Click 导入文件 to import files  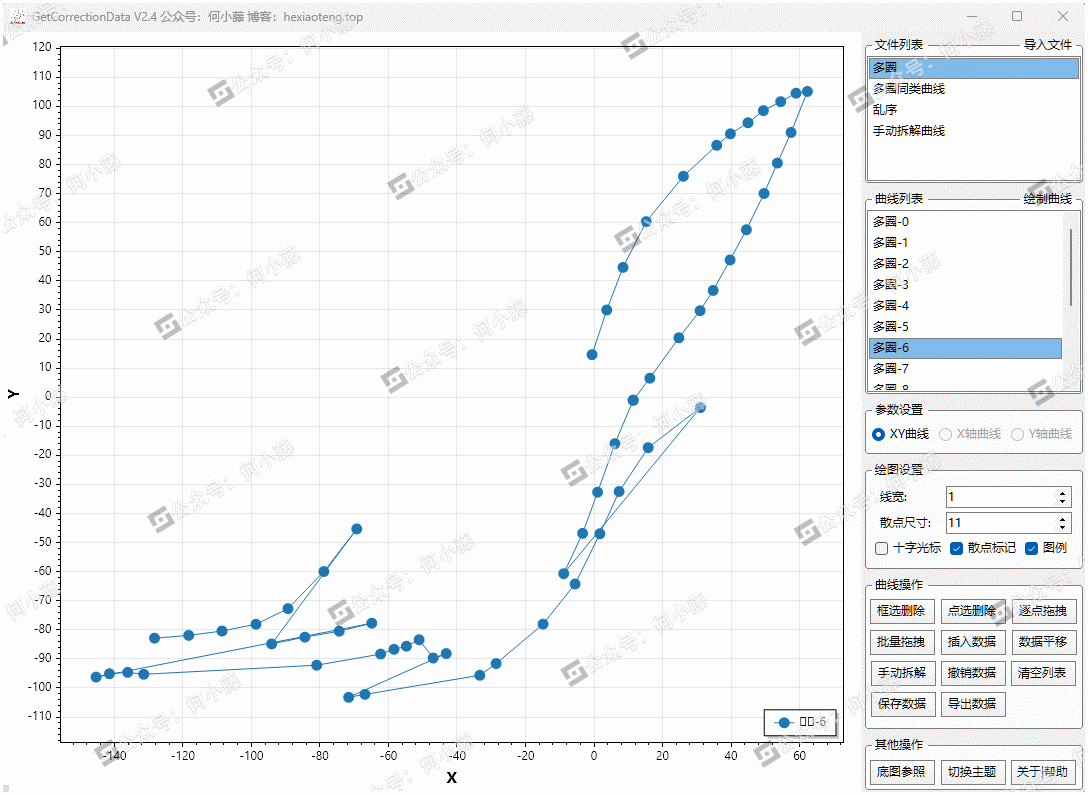point(1047,45)
